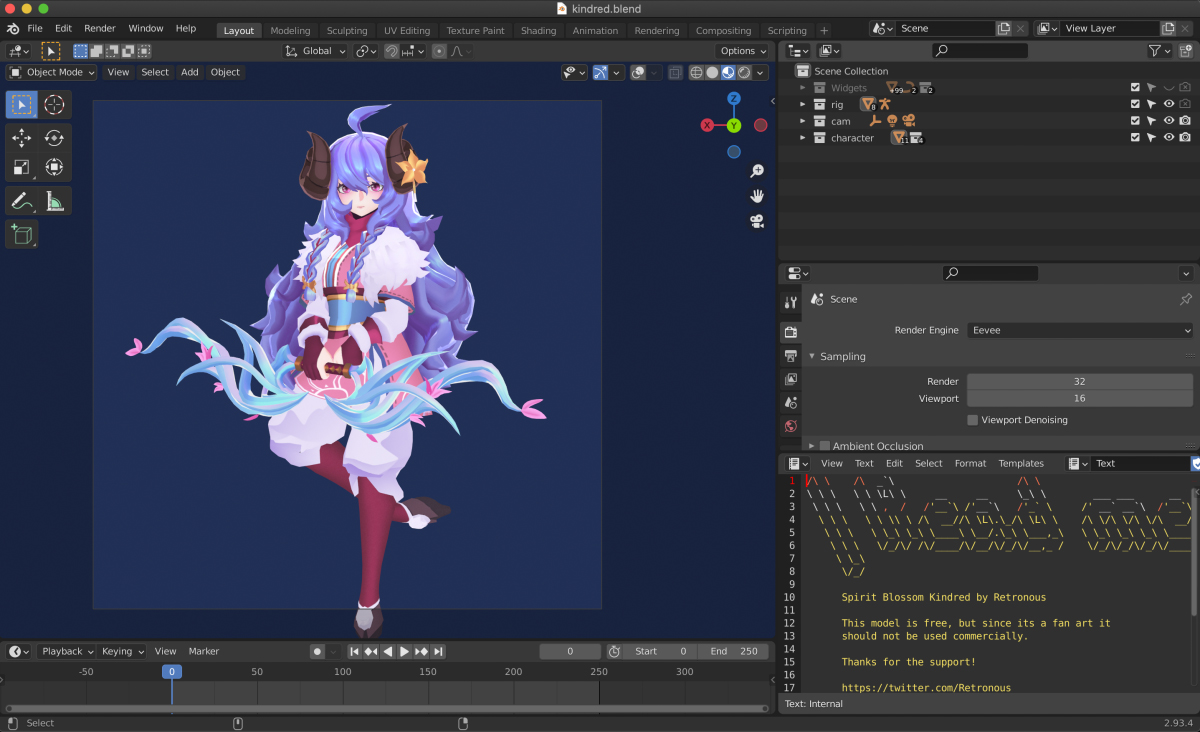The height and width of the screenshot is (732, 1200).
Task: Open the Object Mode dropdown
Action: pyautogui.click(x=52, y=72)
